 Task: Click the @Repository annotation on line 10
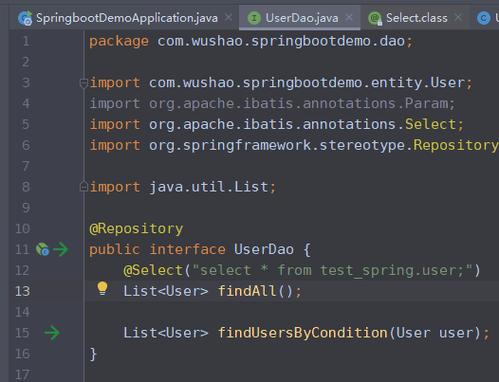[136, 229]
